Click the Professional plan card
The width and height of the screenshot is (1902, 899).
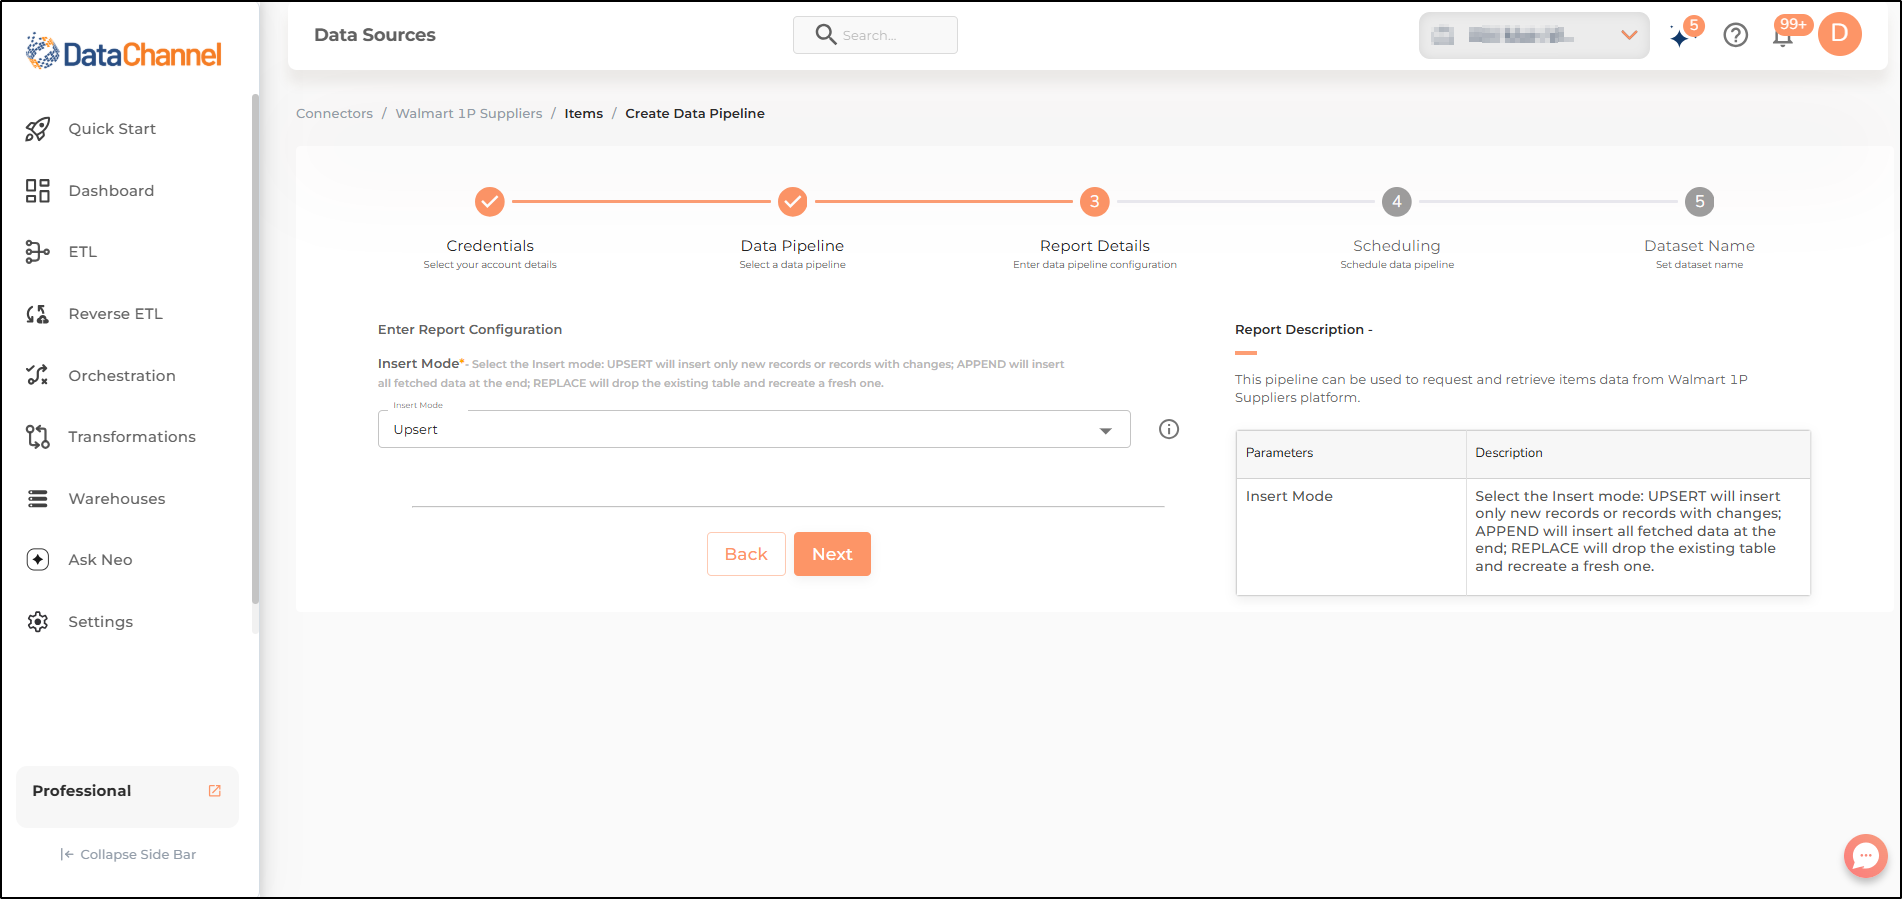(127, 797)
